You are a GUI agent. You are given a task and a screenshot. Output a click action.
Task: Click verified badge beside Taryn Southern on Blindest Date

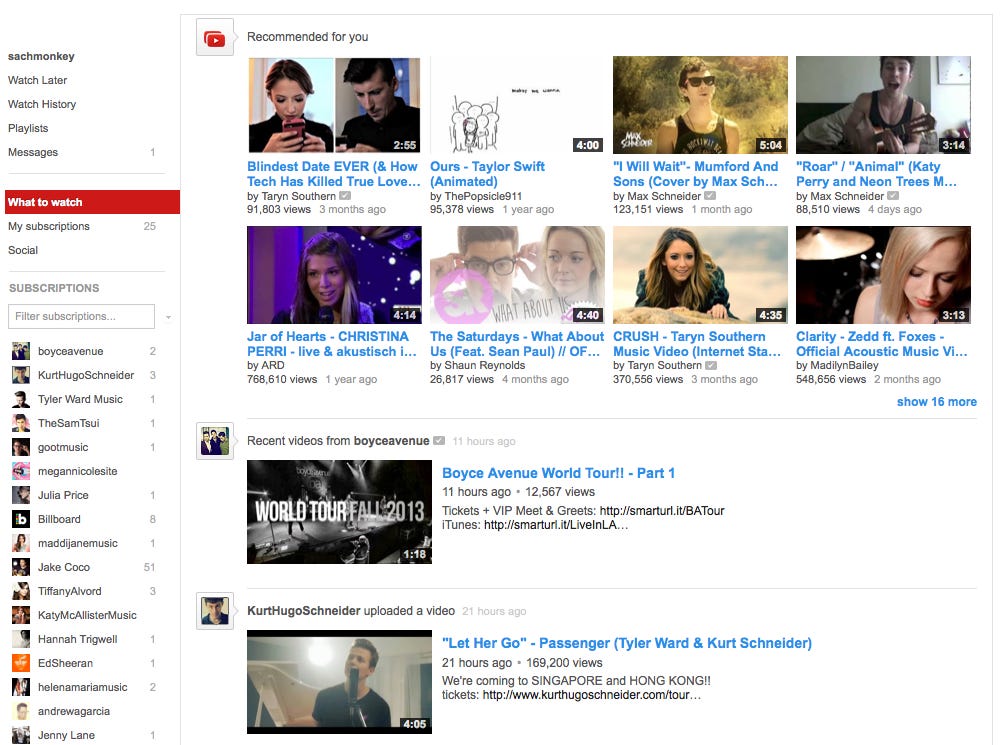[x=345, y=196]
